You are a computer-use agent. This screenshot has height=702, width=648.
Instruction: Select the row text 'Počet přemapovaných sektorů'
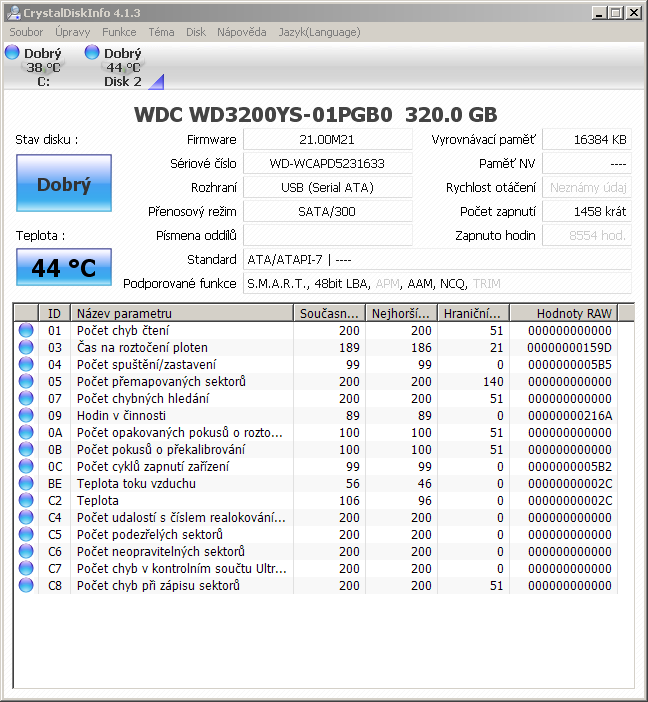161,381
